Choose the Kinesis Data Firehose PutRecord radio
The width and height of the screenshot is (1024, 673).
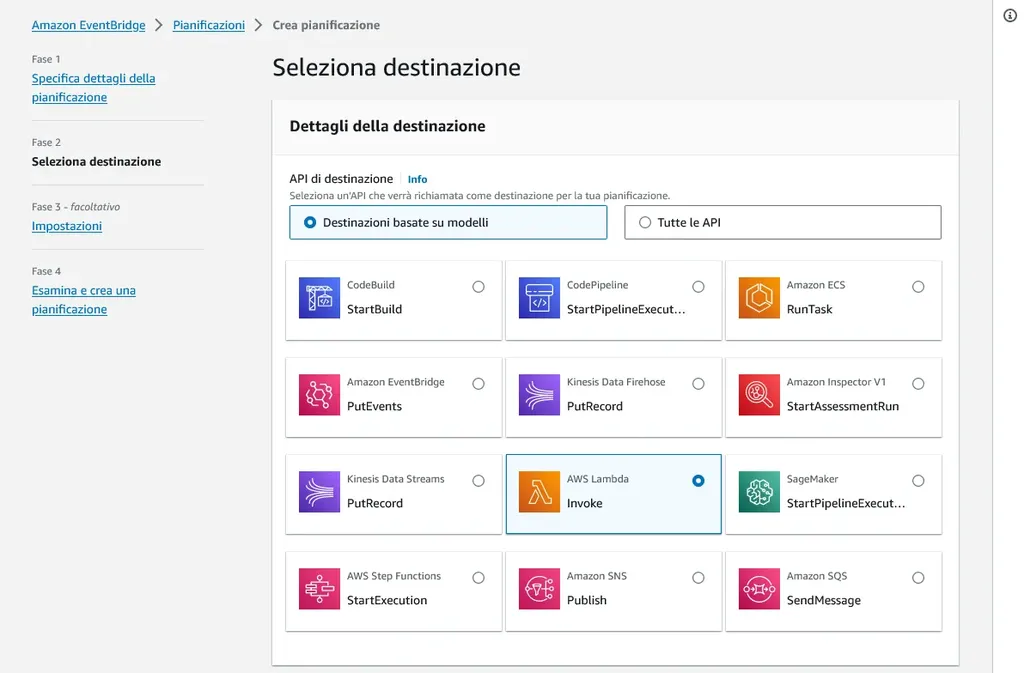click(698, 384)
